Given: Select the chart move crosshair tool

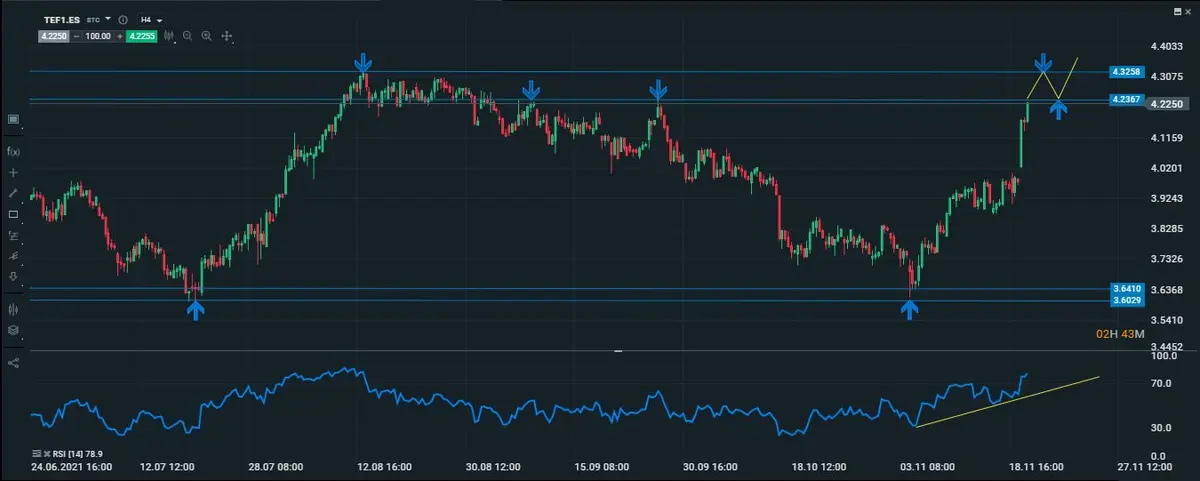Looking at the screenshot, I should point(227,36).
